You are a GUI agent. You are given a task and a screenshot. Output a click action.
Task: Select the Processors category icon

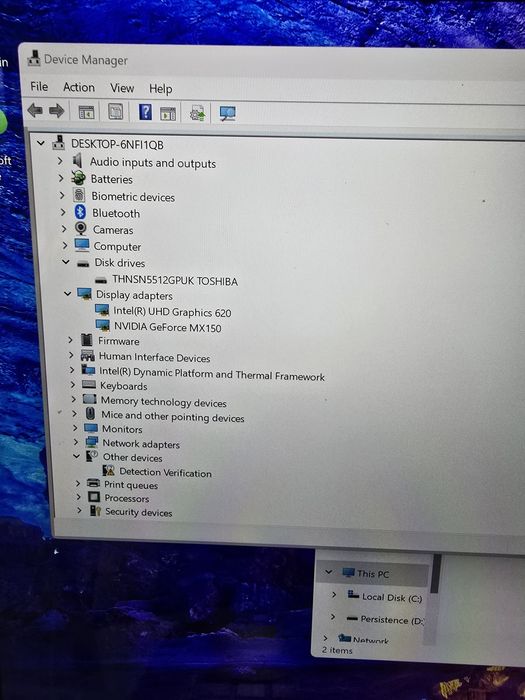pyautogui.click(x=94, y=497)
